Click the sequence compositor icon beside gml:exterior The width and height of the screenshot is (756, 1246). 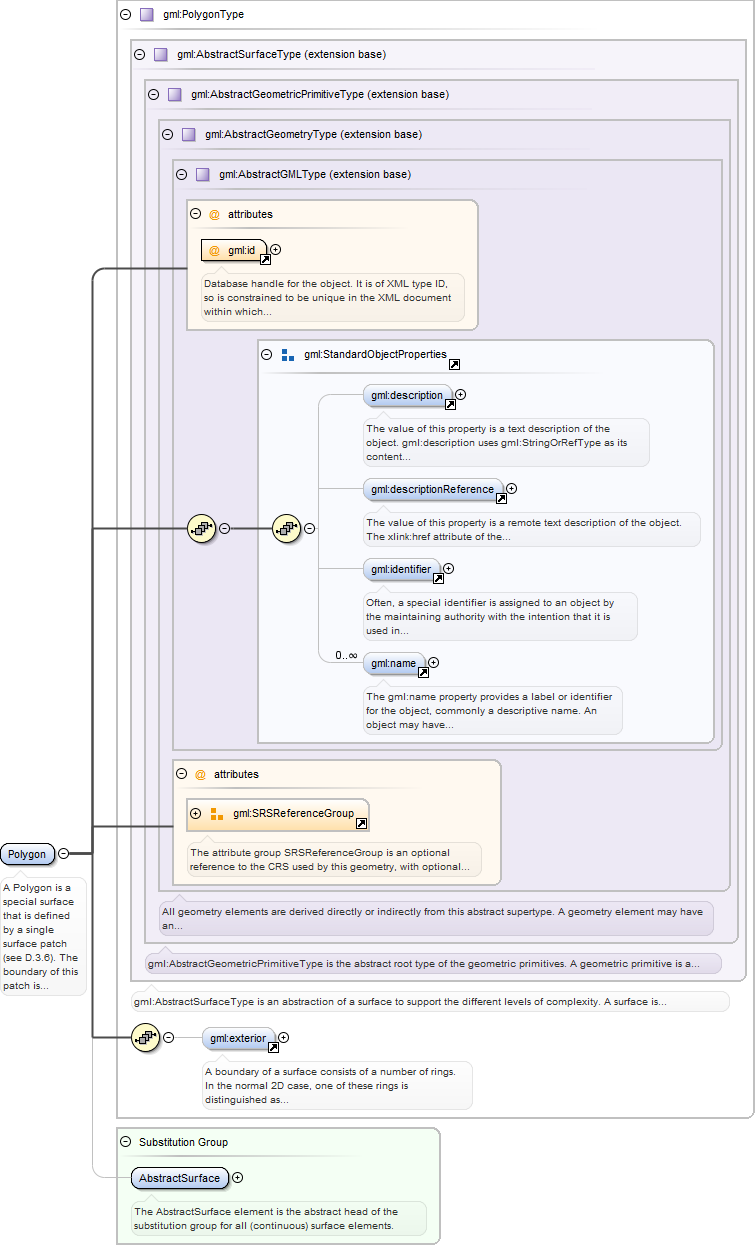coord(146,1038)
